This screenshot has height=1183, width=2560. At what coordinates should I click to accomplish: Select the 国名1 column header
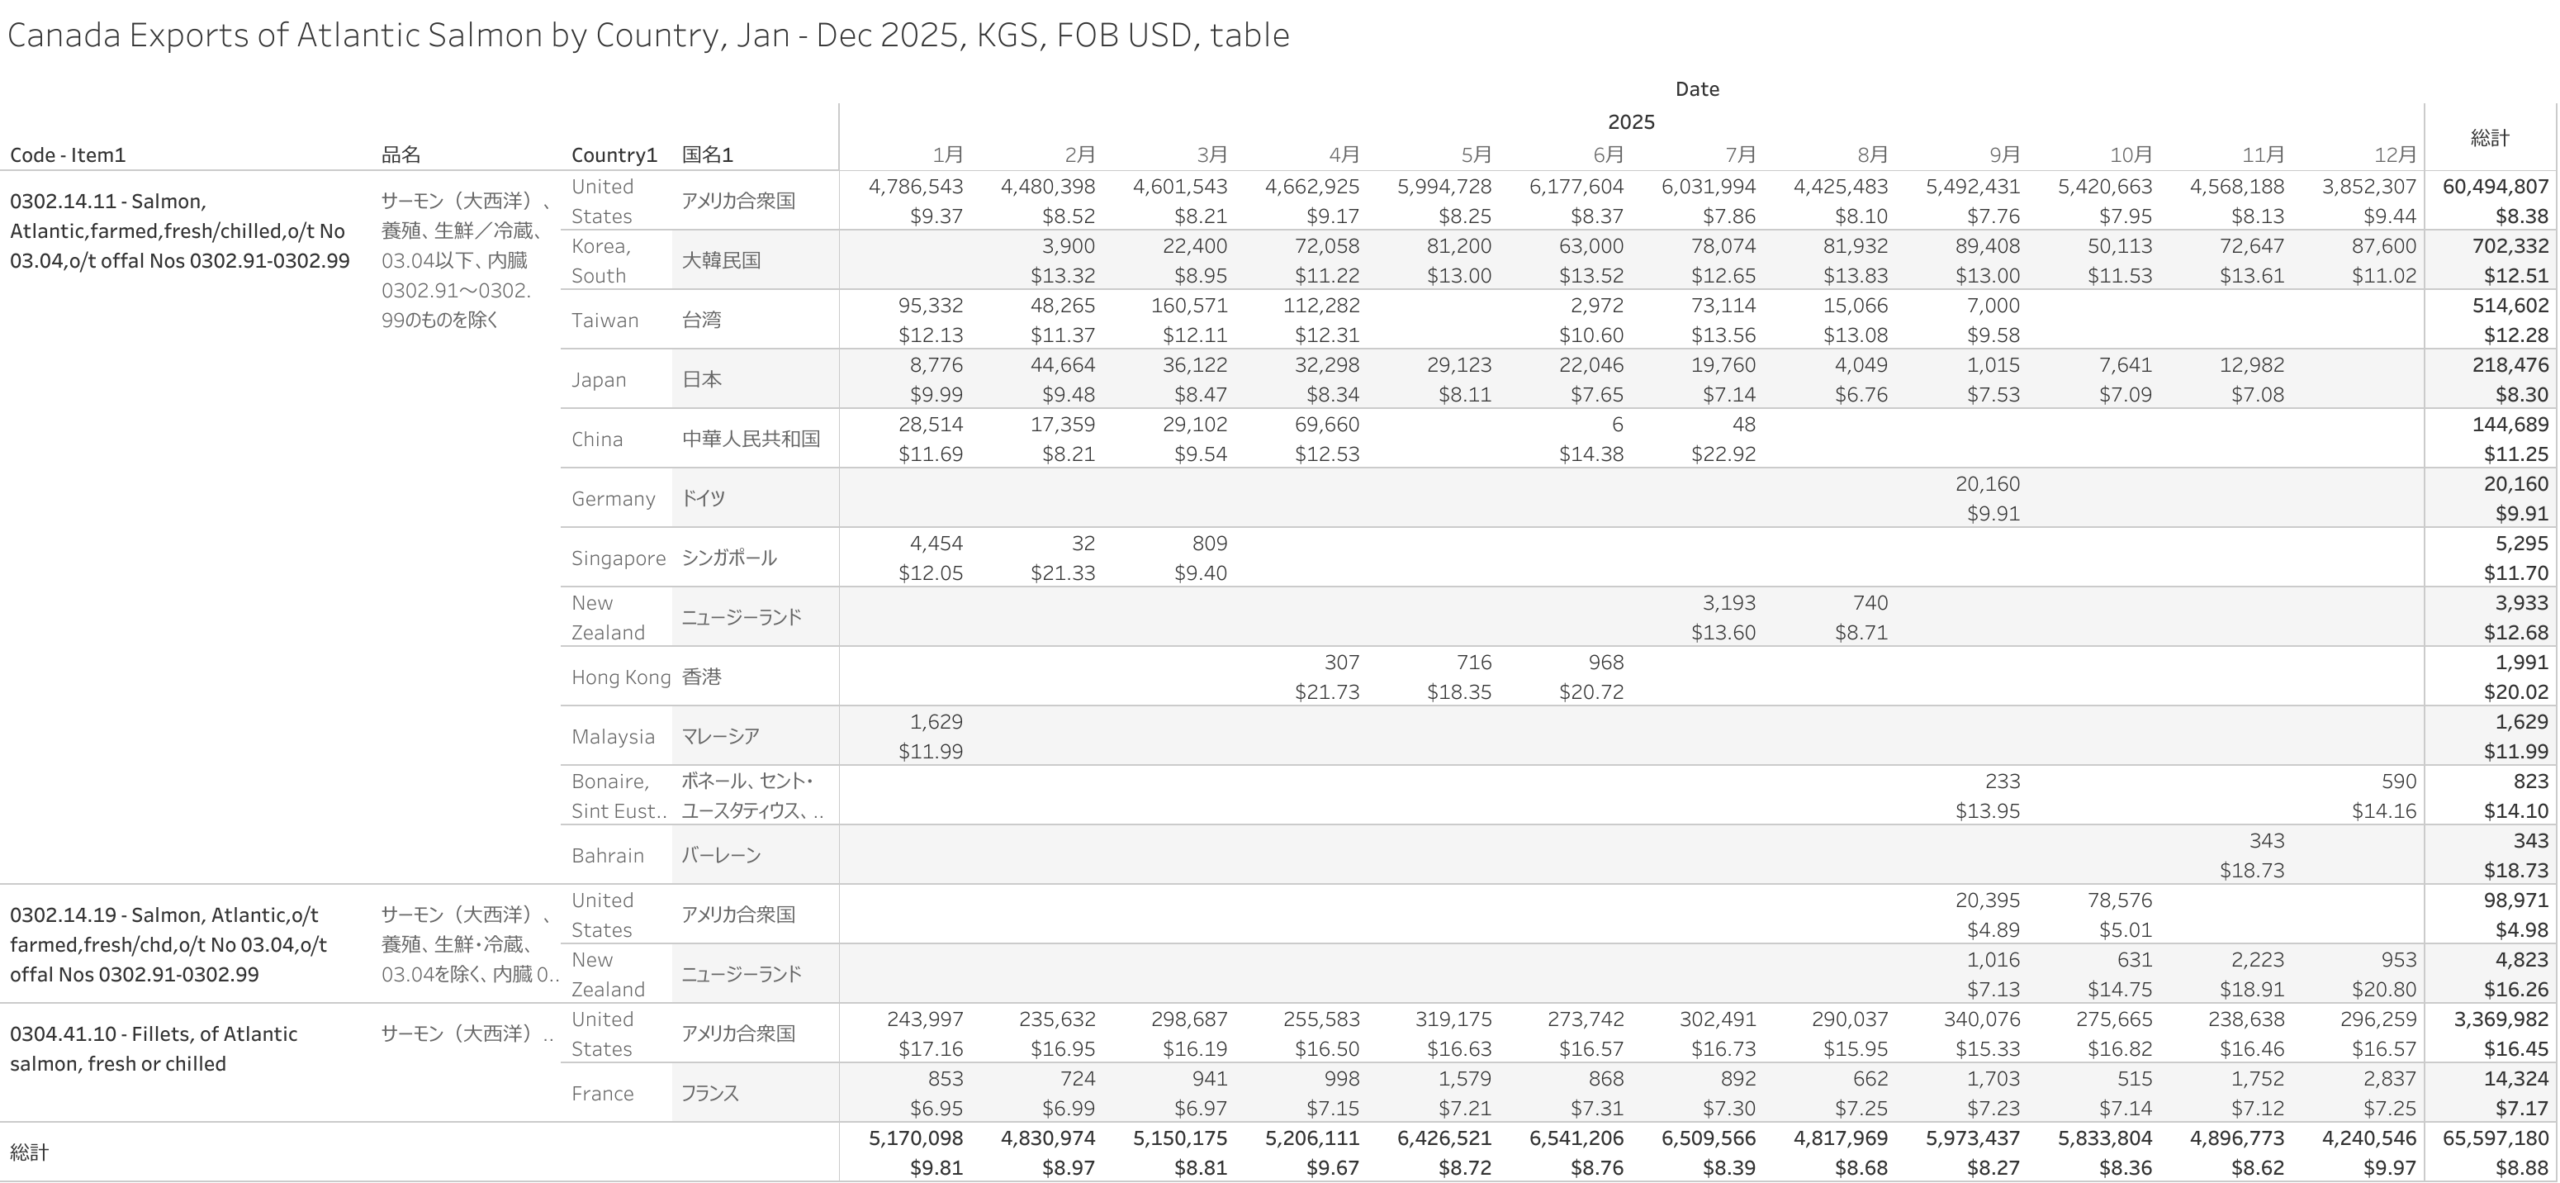pyautogui.click(x=707, y=155)
